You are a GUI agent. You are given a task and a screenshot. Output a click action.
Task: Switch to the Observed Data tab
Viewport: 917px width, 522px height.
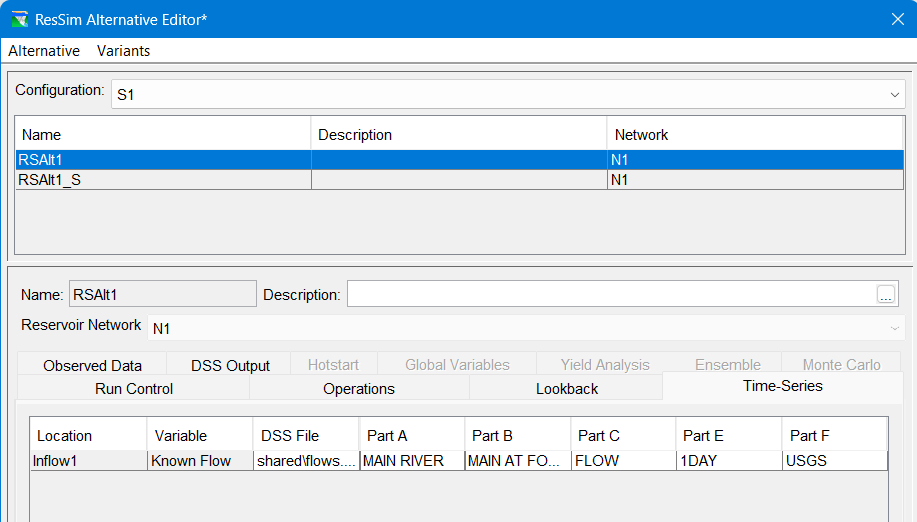click(x=92, y=365)
